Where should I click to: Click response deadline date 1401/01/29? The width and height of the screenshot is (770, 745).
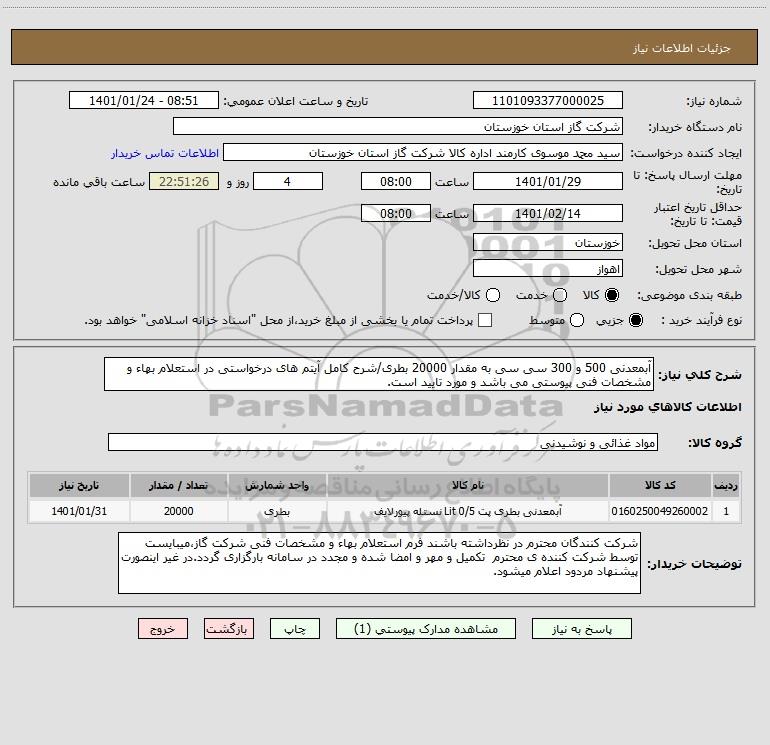coord(548,181)
